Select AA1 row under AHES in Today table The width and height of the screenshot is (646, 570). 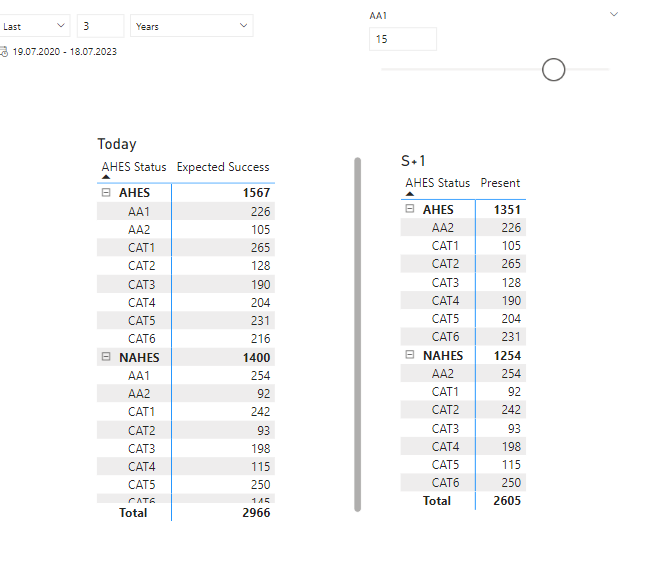tap(186, 211)
